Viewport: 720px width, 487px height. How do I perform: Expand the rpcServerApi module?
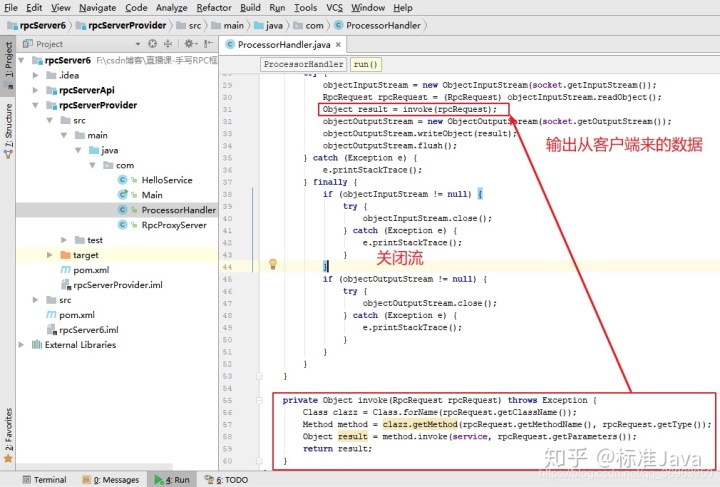[35, 90]
